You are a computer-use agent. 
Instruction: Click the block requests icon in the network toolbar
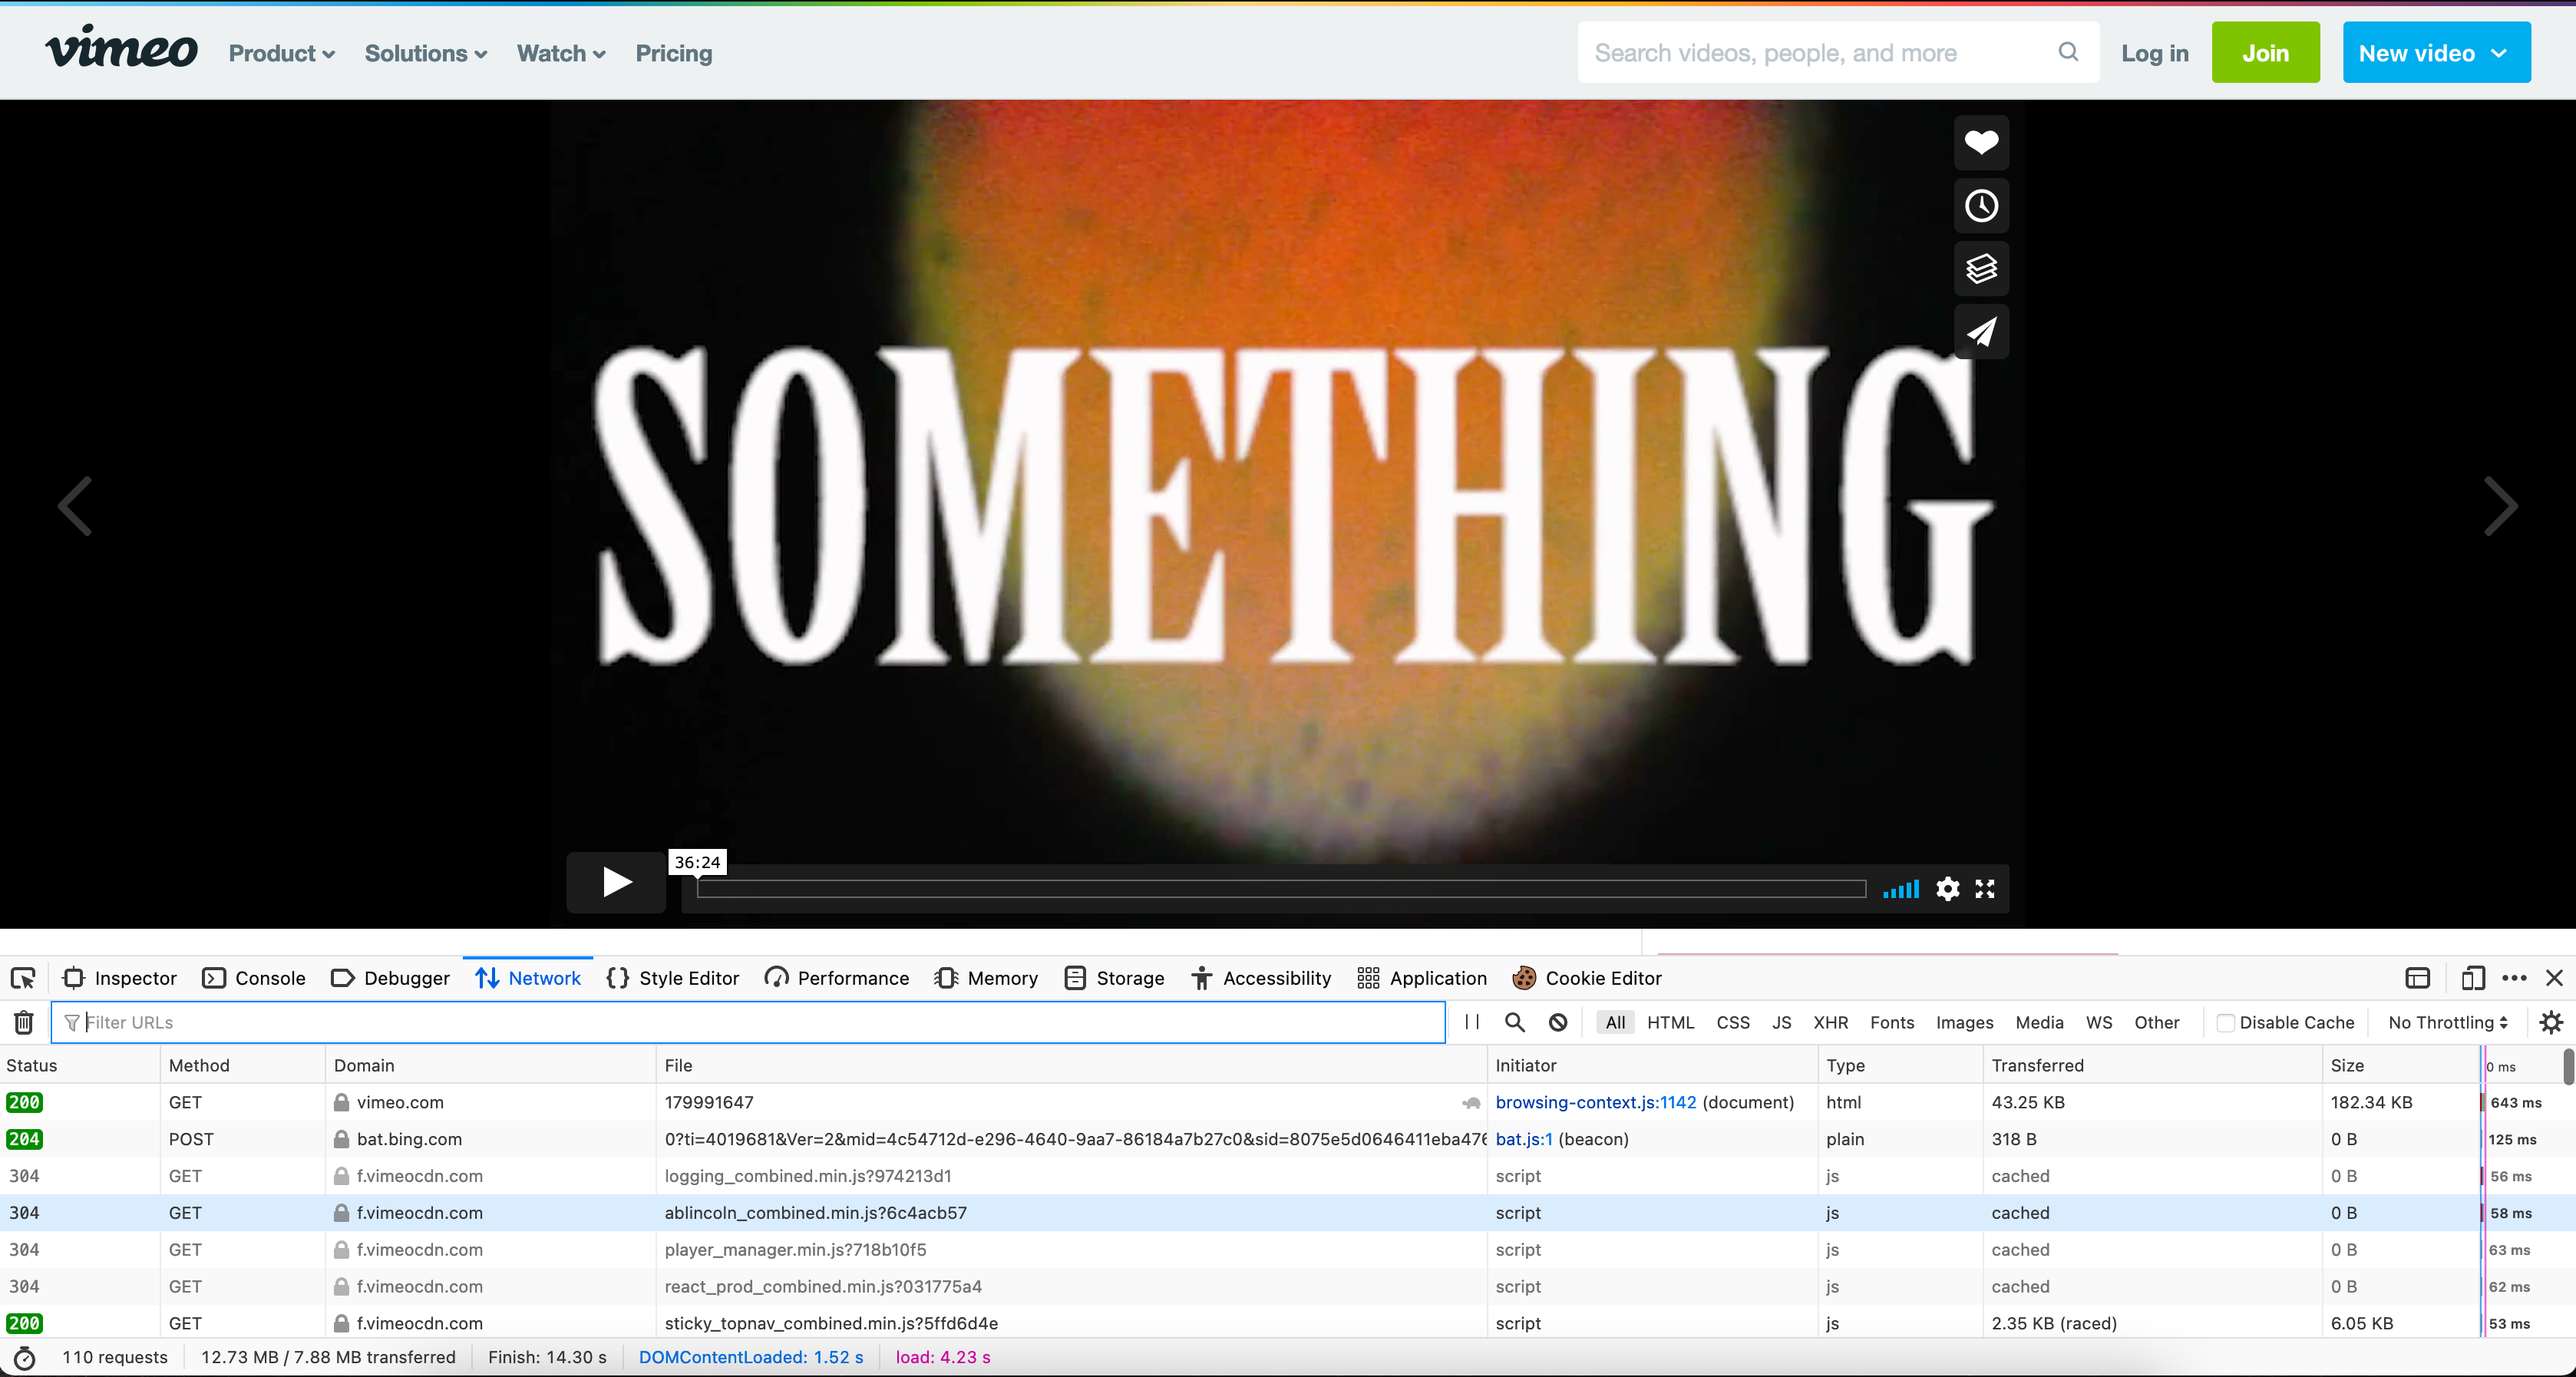[1558, 1022]
